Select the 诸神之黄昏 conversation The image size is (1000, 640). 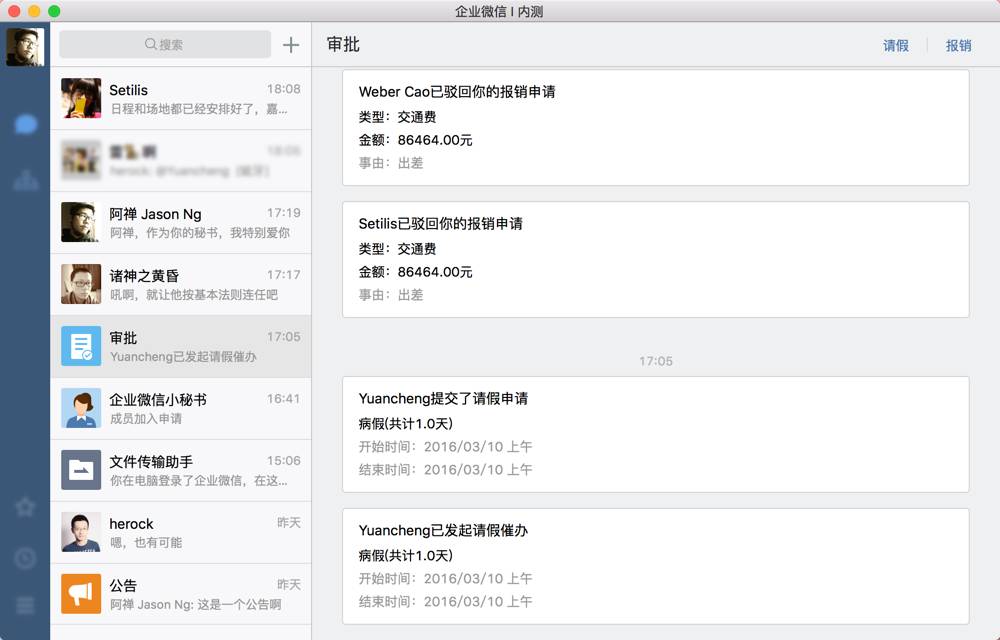pos(181,284)
